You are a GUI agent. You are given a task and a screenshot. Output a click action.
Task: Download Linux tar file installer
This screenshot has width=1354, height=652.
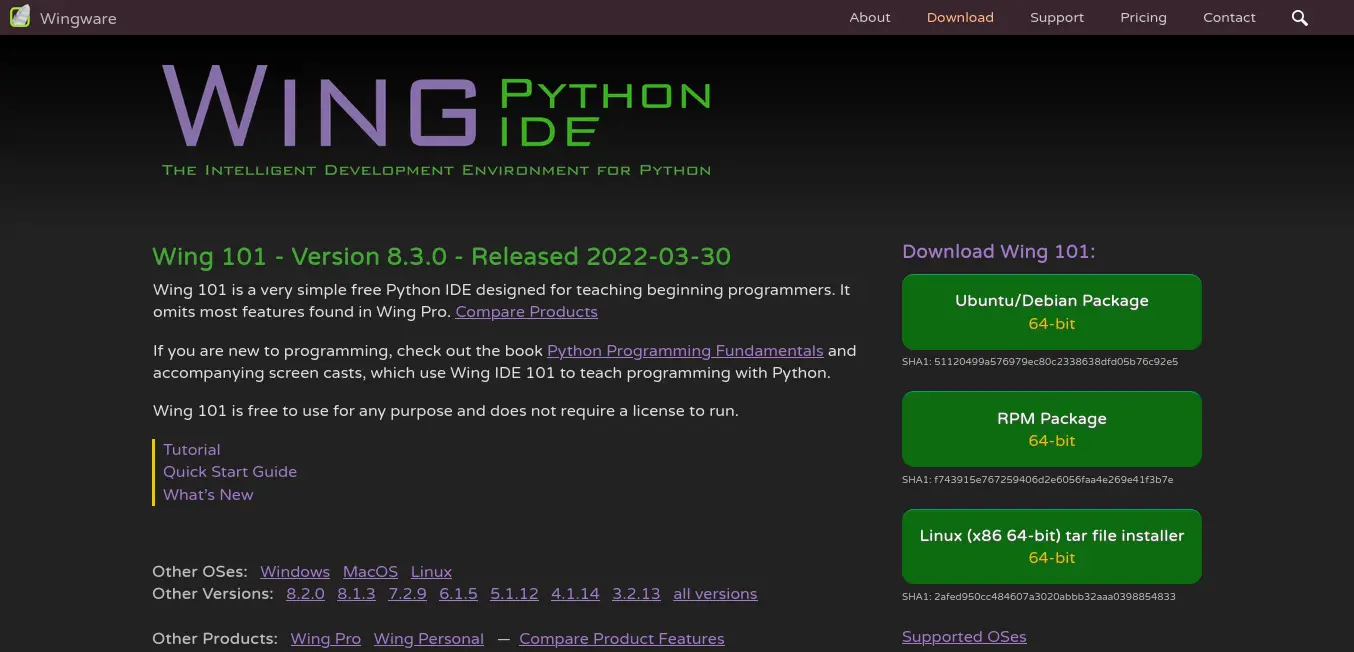click(1052, 546)
